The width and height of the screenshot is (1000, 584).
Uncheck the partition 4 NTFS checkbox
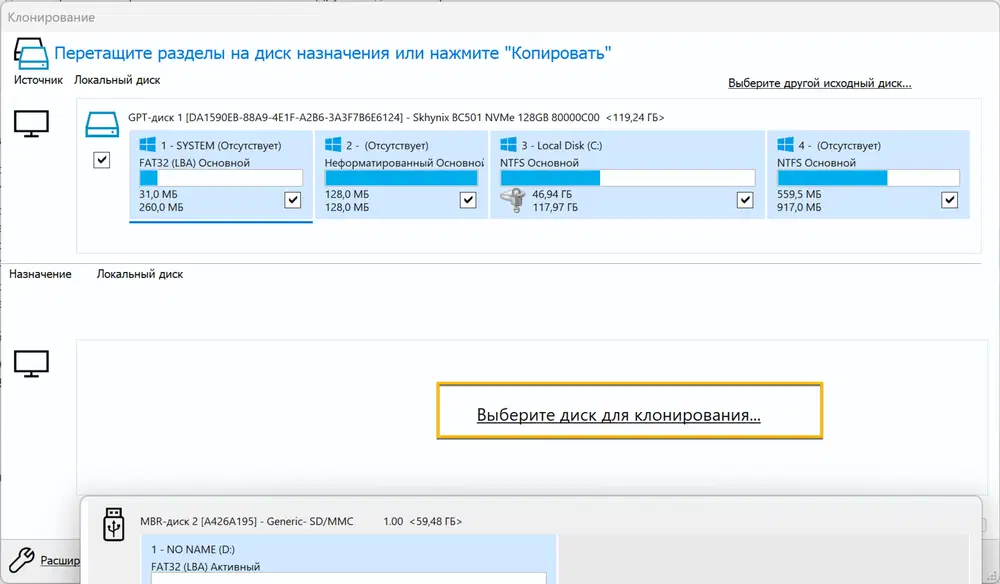click(x=949, y=200)
